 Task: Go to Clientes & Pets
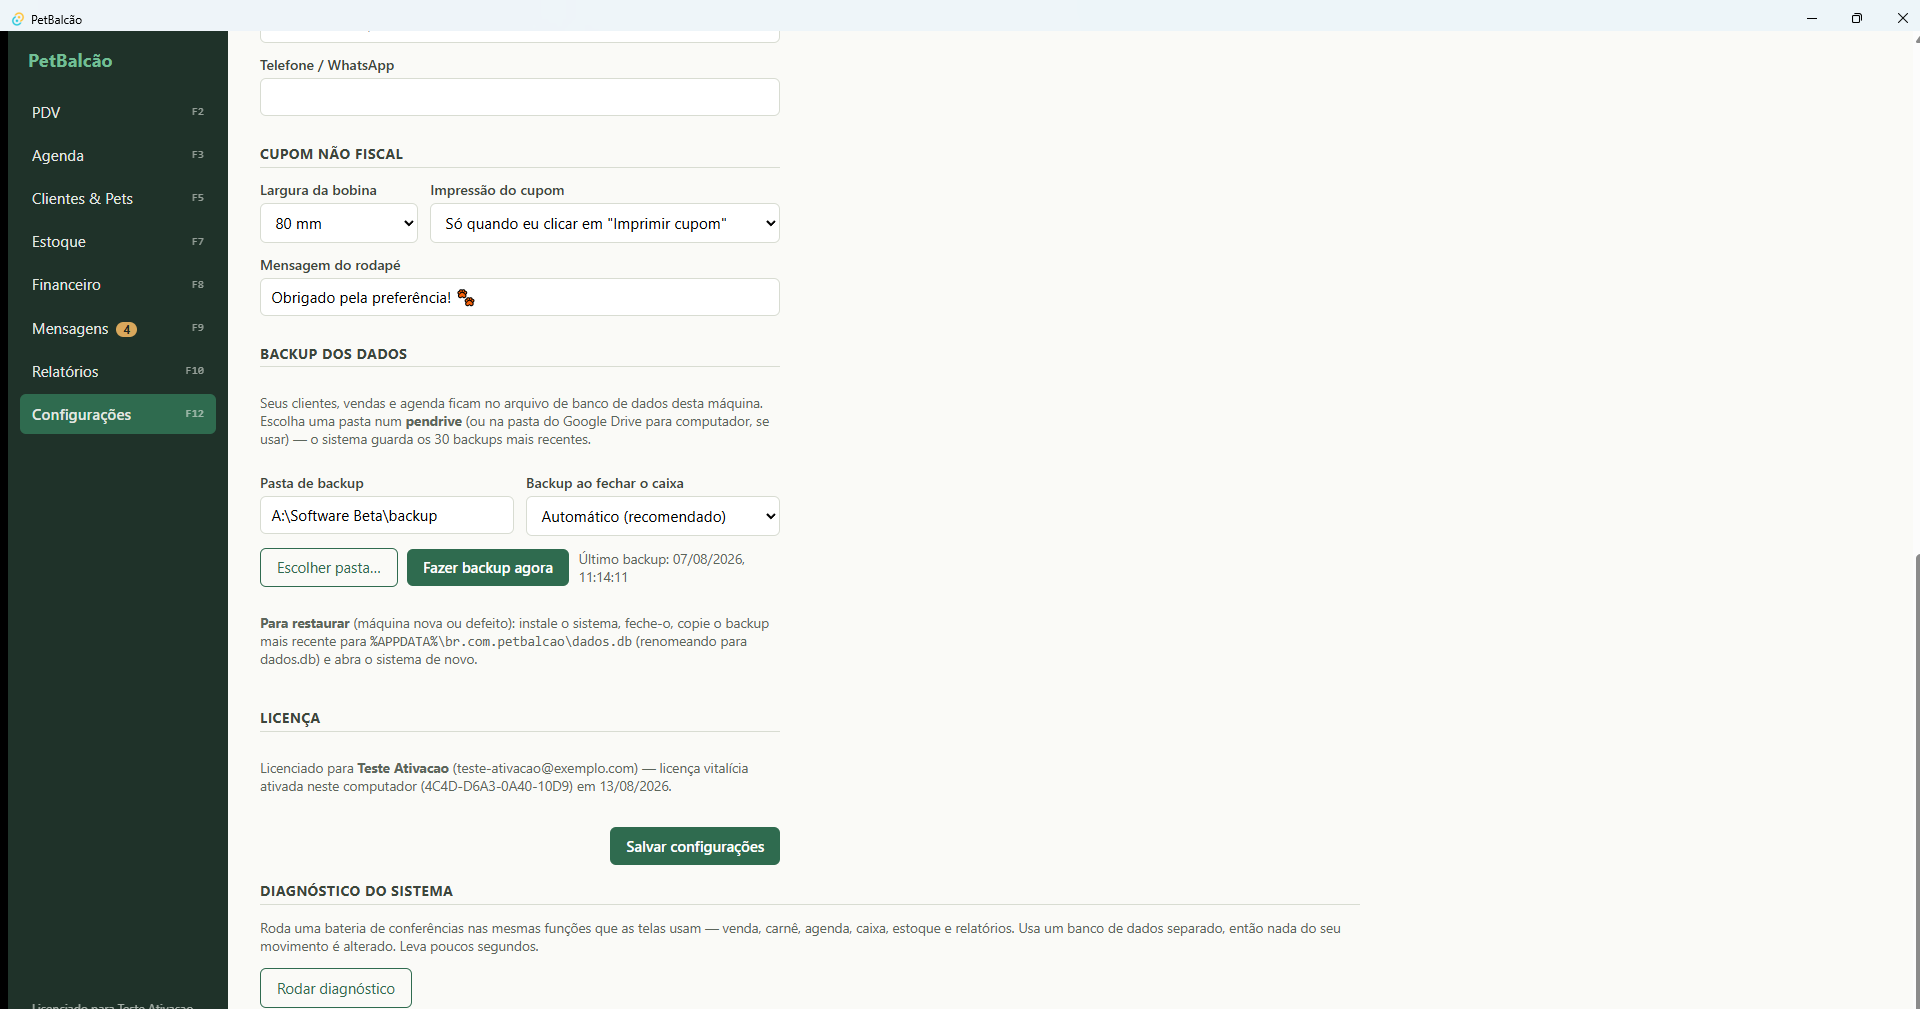click(x=118, y=198)
